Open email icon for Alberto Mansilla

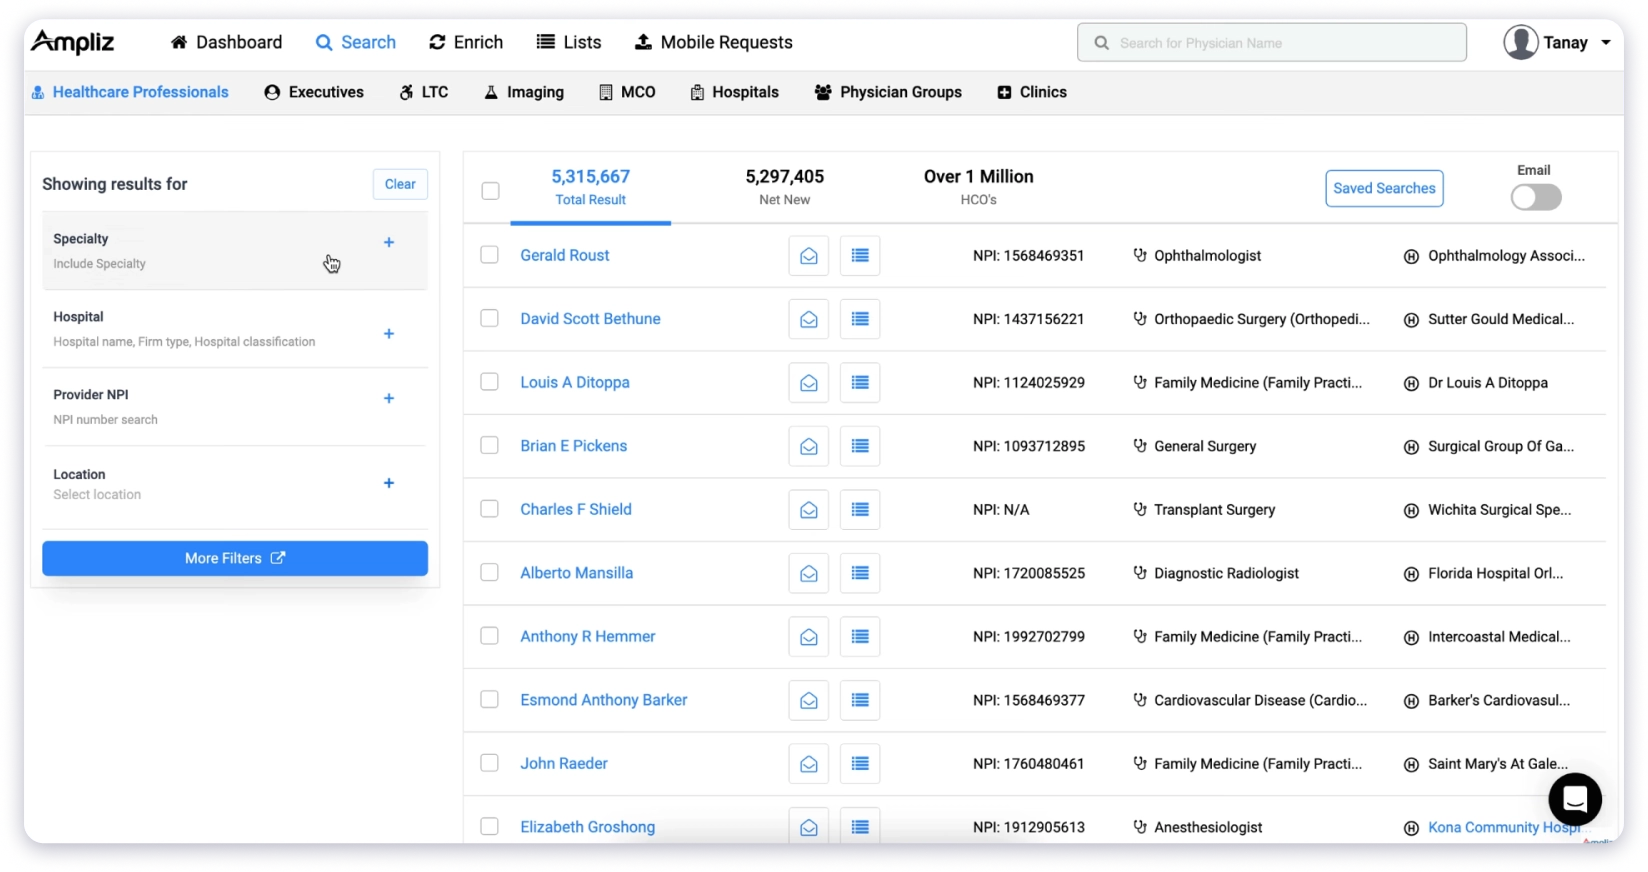tap(808, 573)
